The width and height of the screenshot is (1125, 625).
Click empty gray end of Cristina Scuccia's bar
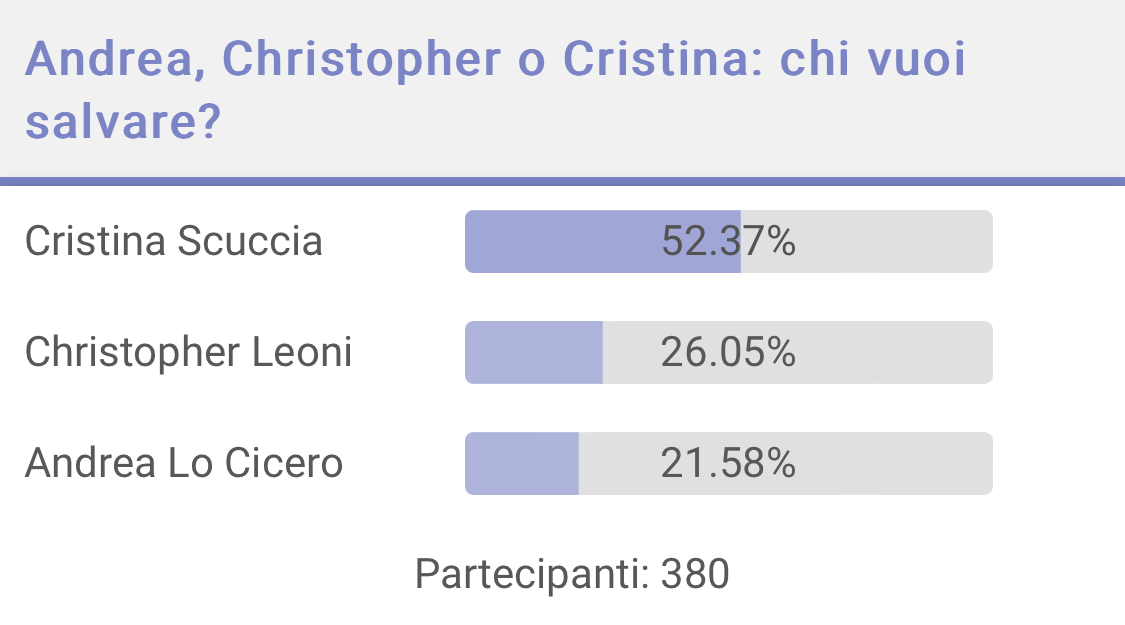point(895,241)
